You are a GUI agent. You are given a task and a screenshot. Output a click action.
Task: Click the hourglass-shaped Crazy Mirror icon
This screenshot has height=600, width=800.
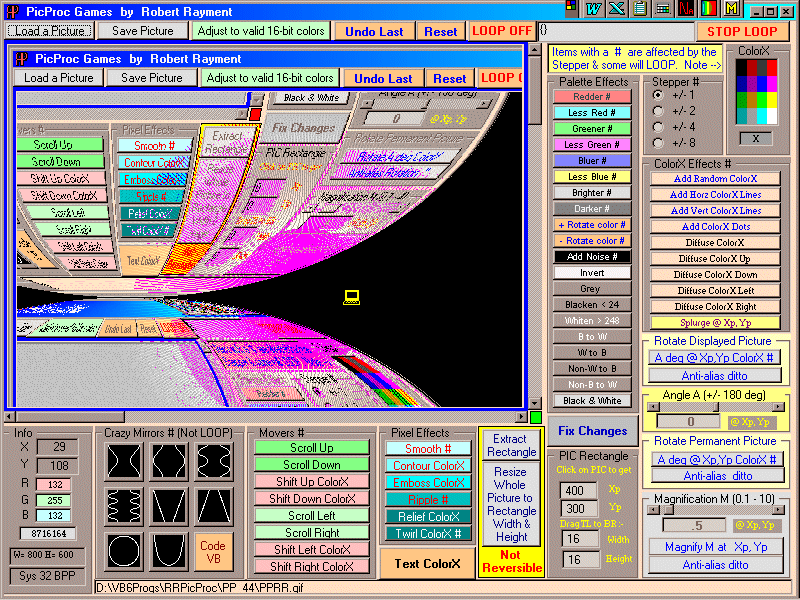tap(124, 461)
